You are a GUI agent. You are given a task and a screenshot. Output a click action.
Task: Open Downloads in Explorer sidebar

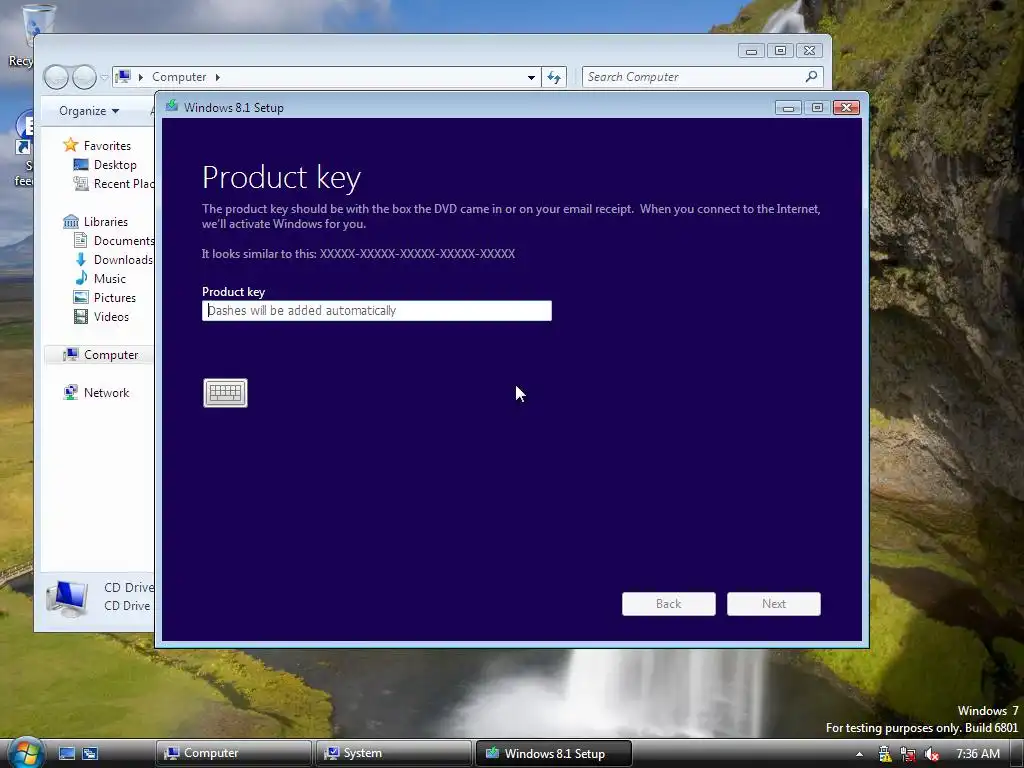(123, 259)
